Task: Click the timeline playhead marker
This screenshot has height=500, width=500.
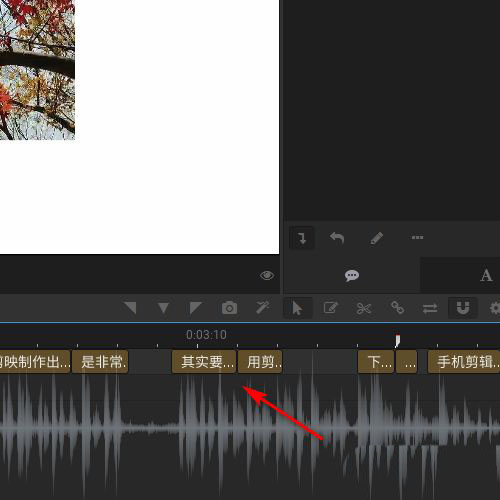Action: point(397,341)
